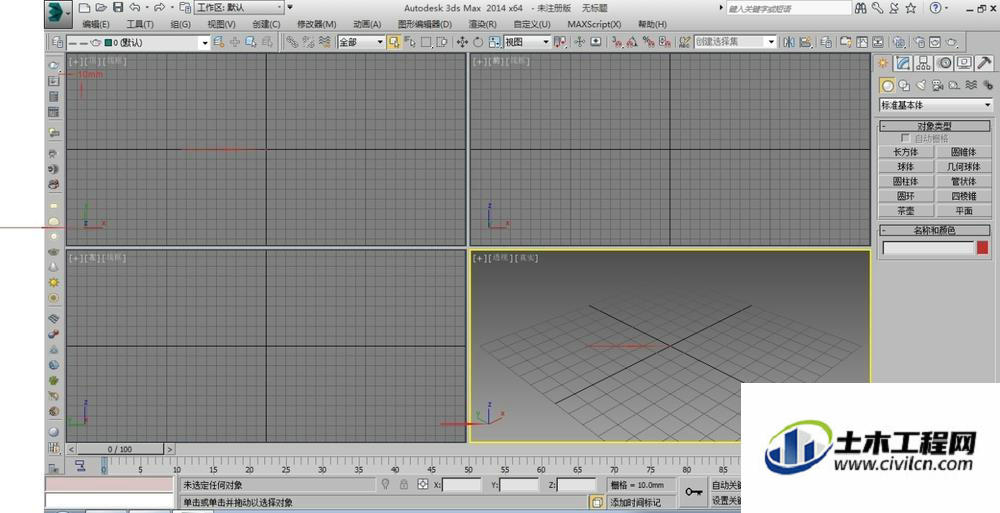Select the Select and Move tool
Viewport: 1000px width, 513px height.
(x=462, y=42)
